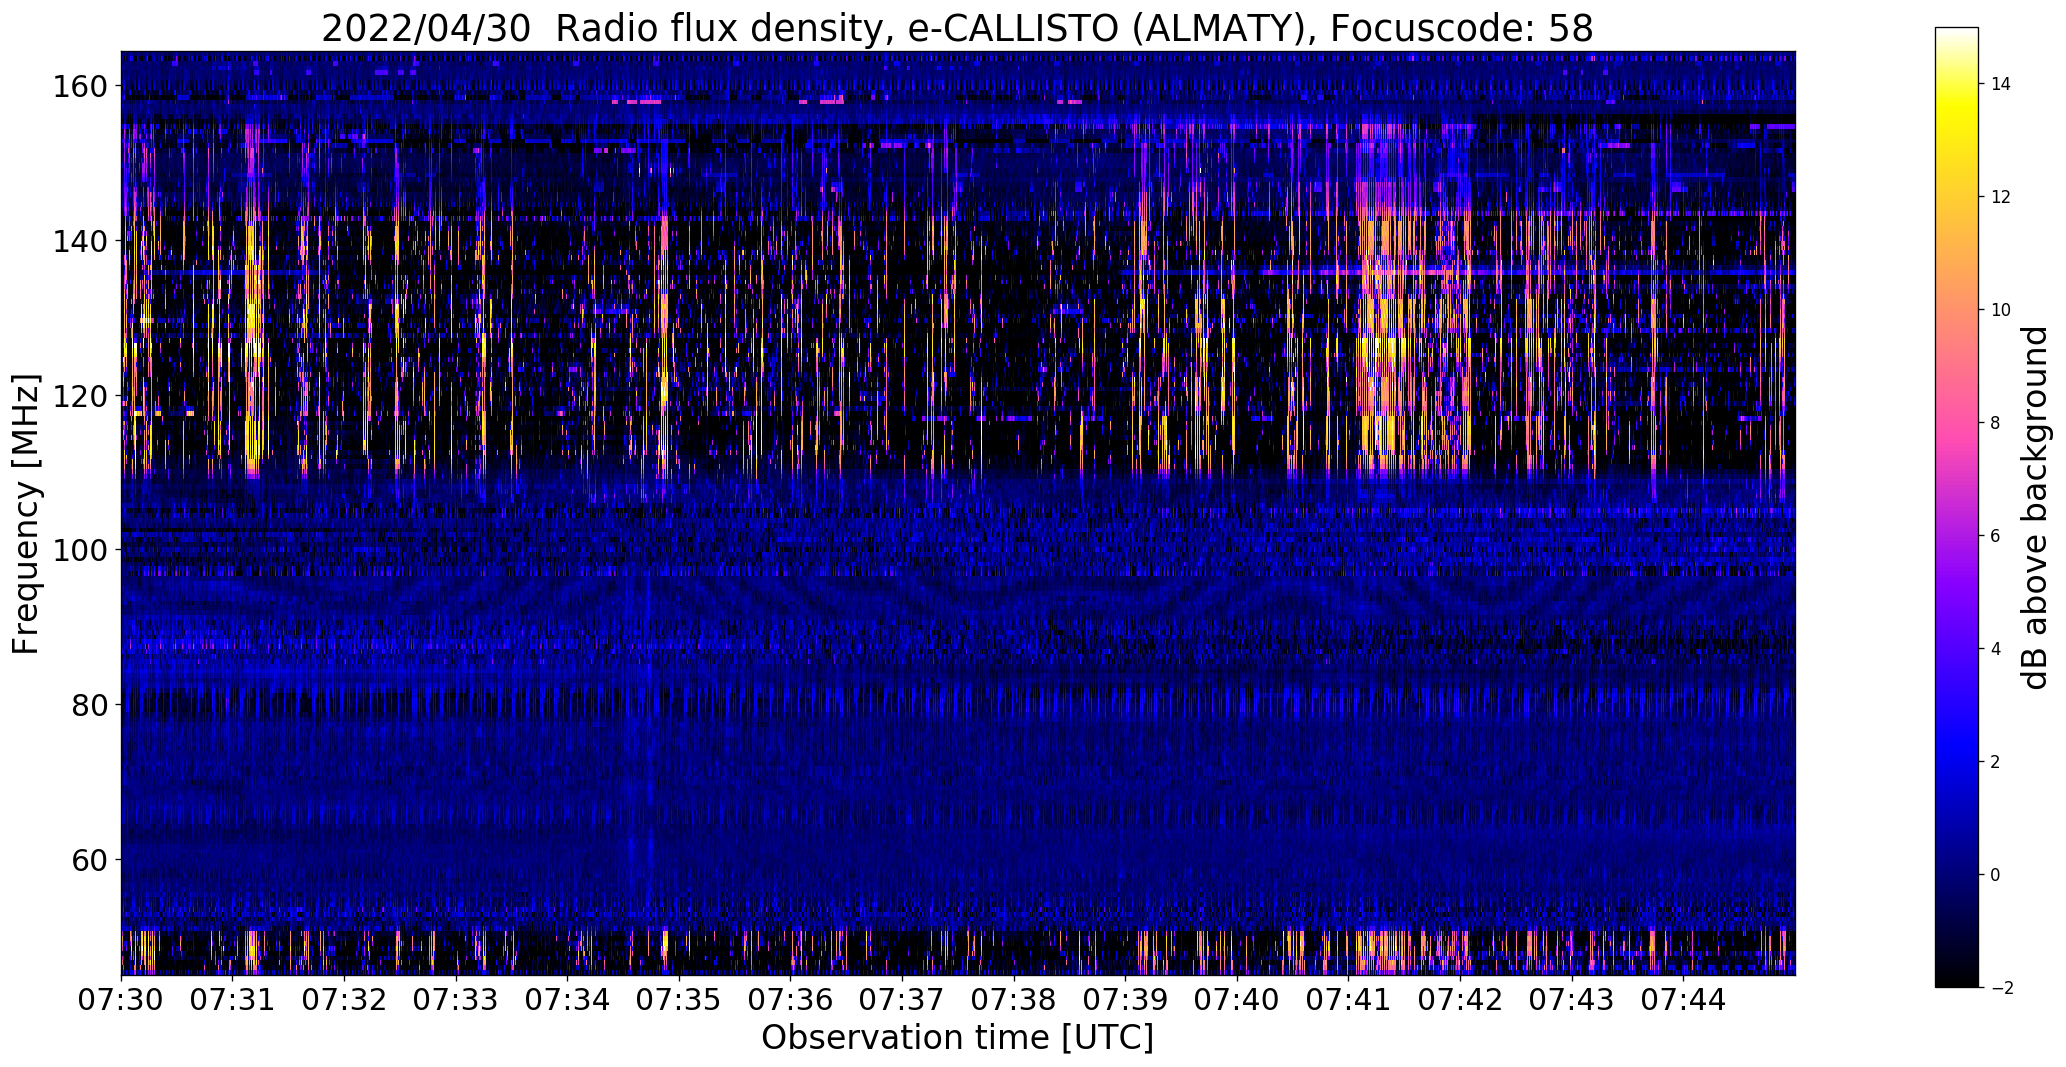Click the colorbar tick label 2
The height and width of the screenshot is (1067, 2066).
(1996, 762)
